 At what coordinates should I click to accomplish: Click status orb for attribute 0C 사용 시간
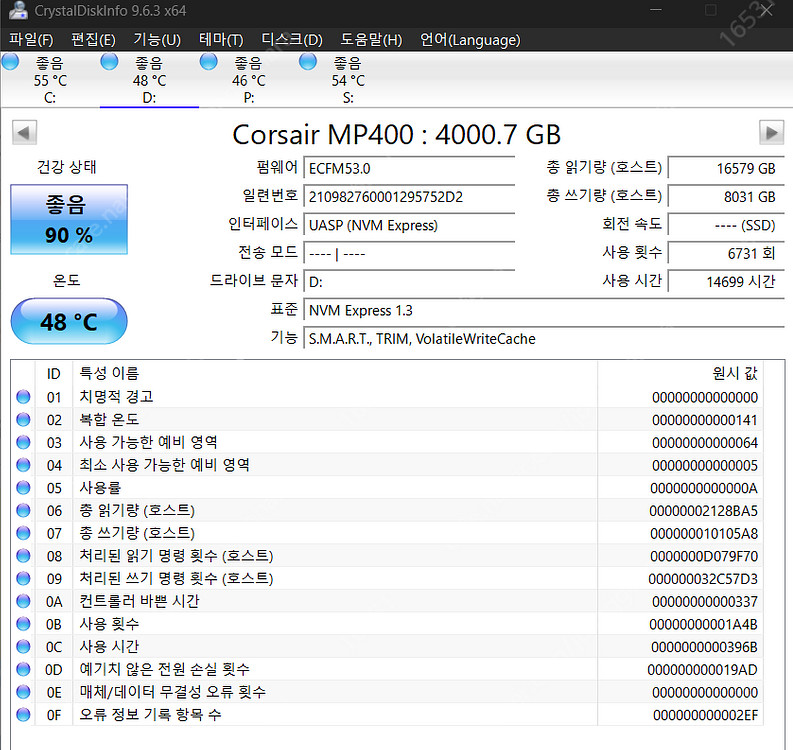tap(23, 646)
